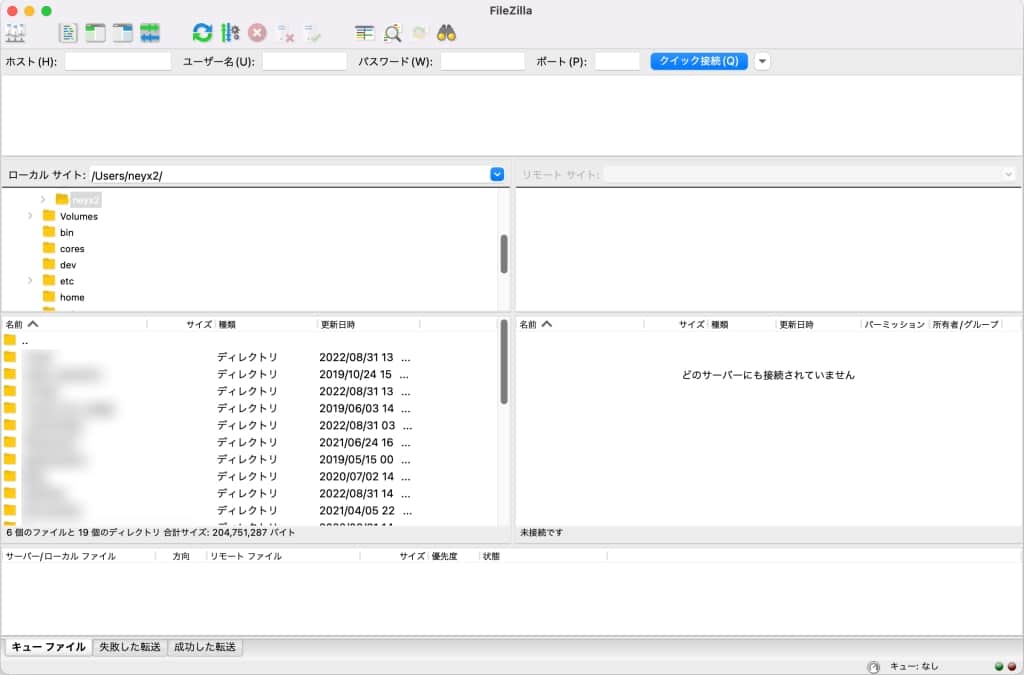Expand the etc folder chevron
The image size is (1024, 675).
30,281
